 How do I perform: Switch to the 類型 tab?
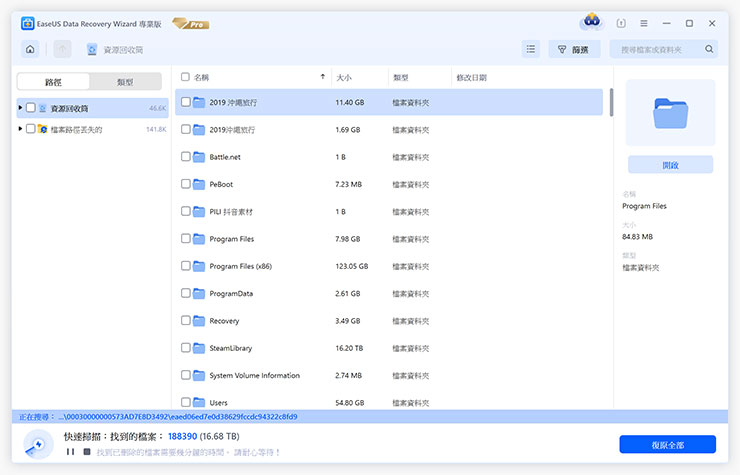point(125,82)
